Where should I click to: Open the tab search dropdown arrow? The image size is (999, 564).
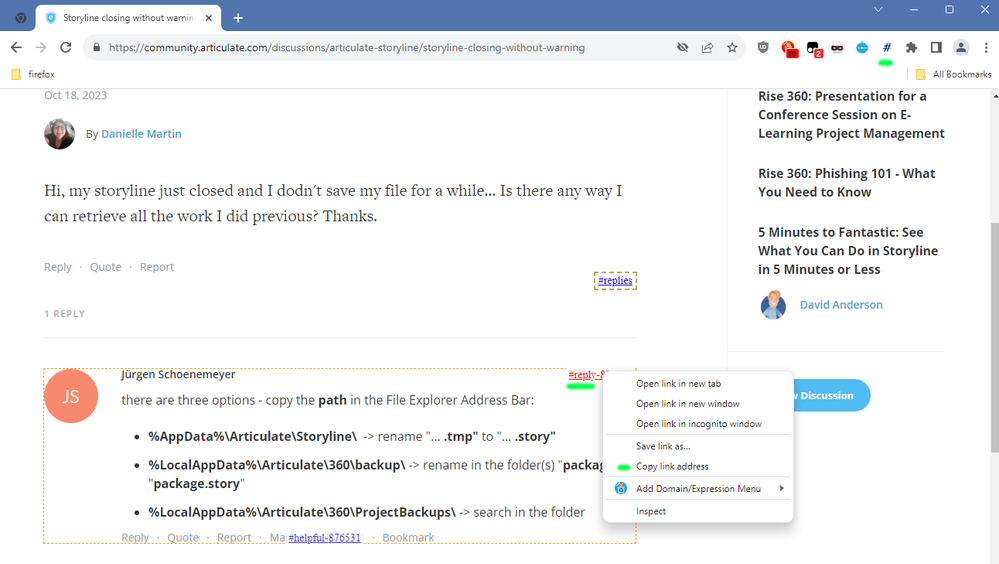pyautogui.click(x=878, y=10)
